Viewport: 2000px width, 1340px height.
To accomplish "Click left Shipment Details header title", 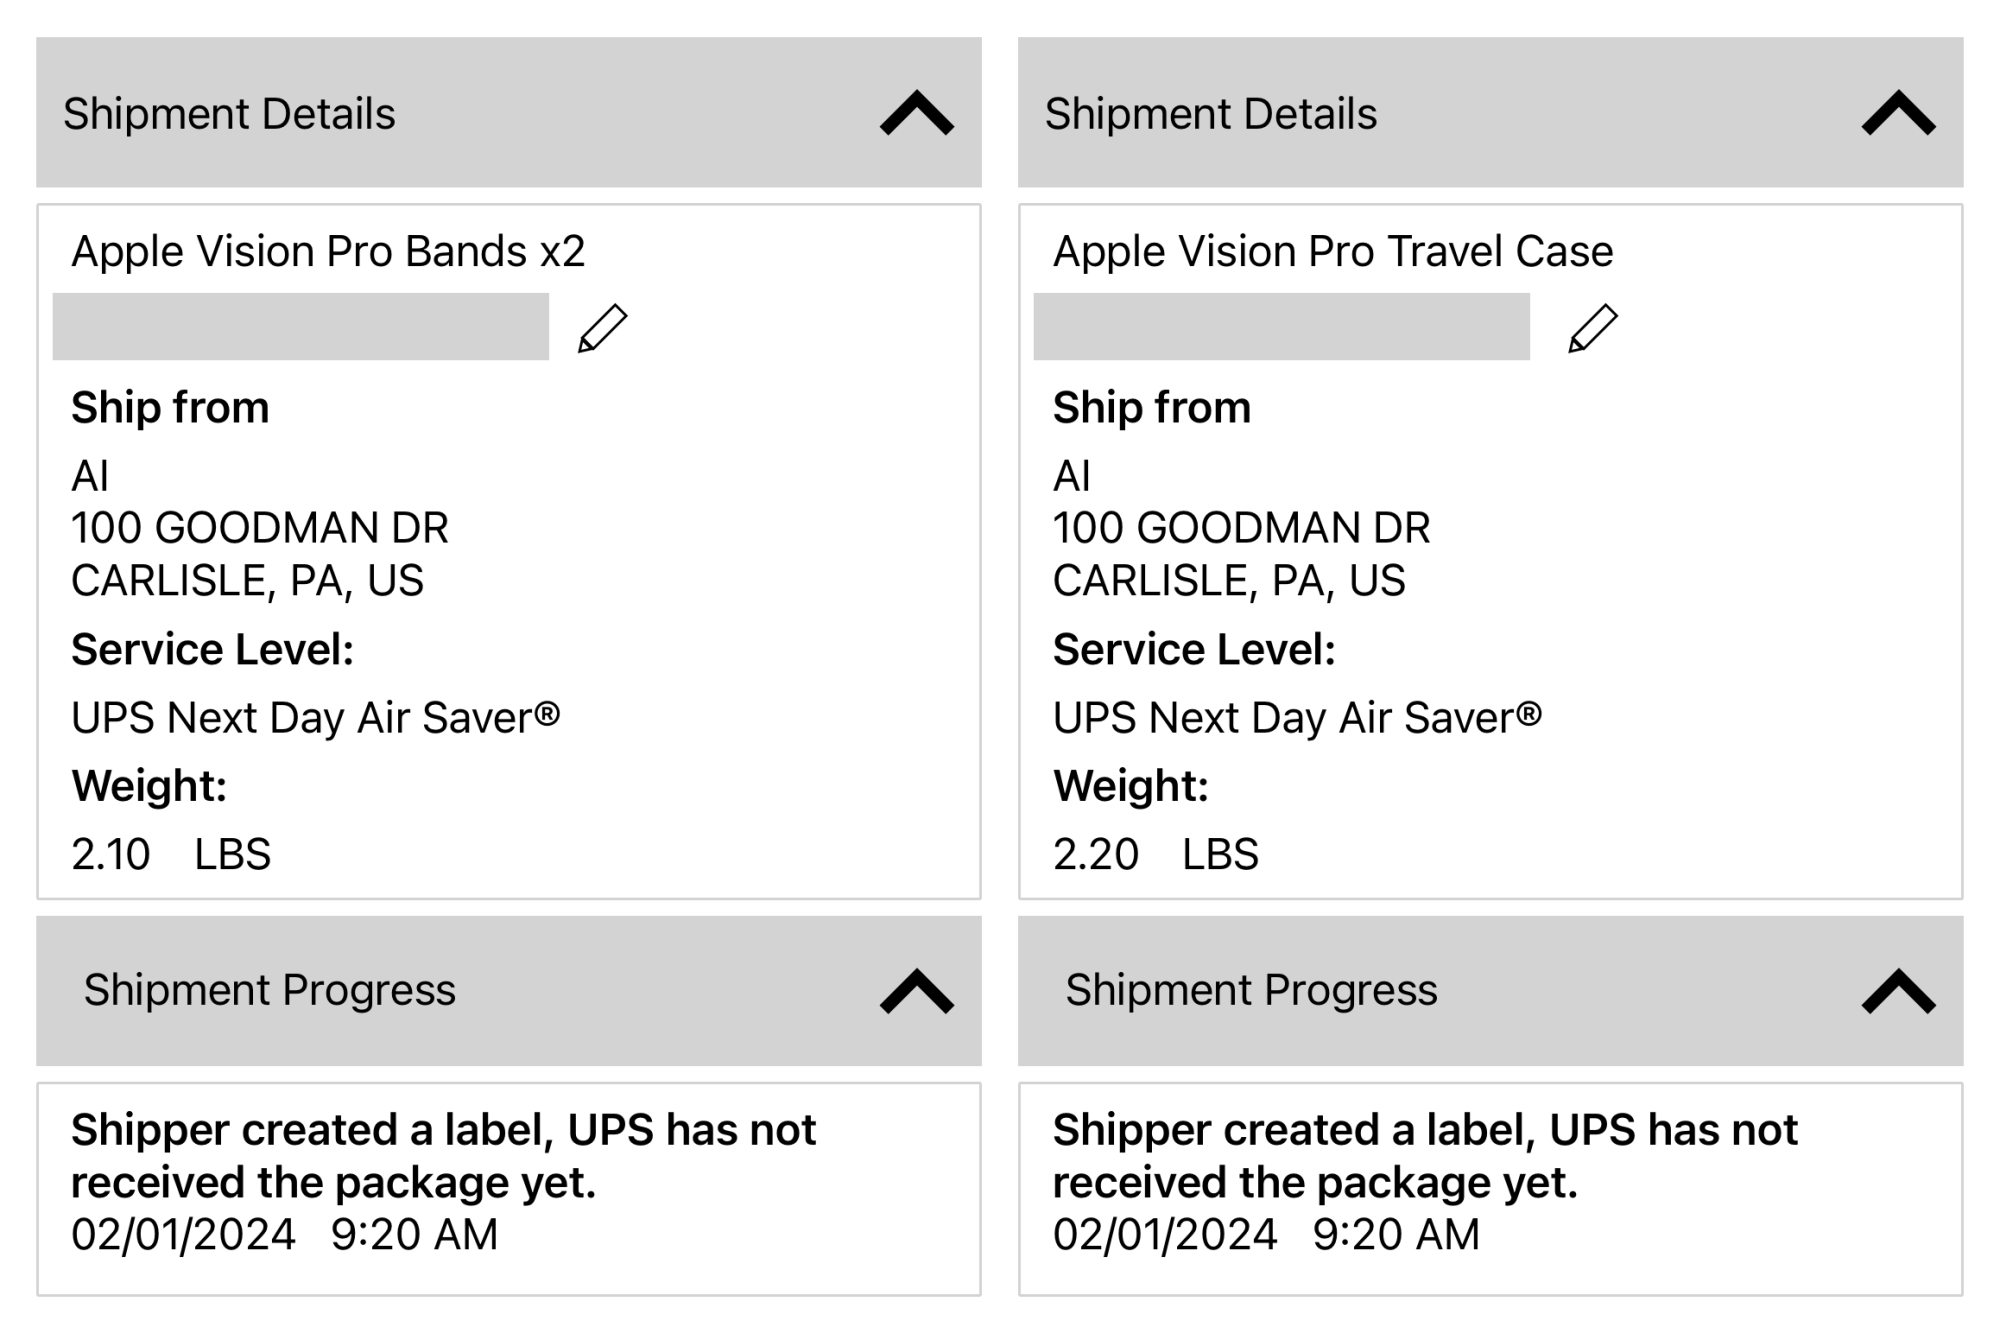I will pos(229,114).
